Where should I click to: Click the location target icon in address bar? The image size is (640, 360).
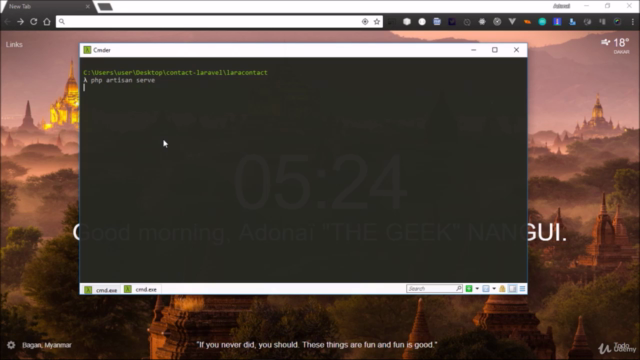point(365,22)
